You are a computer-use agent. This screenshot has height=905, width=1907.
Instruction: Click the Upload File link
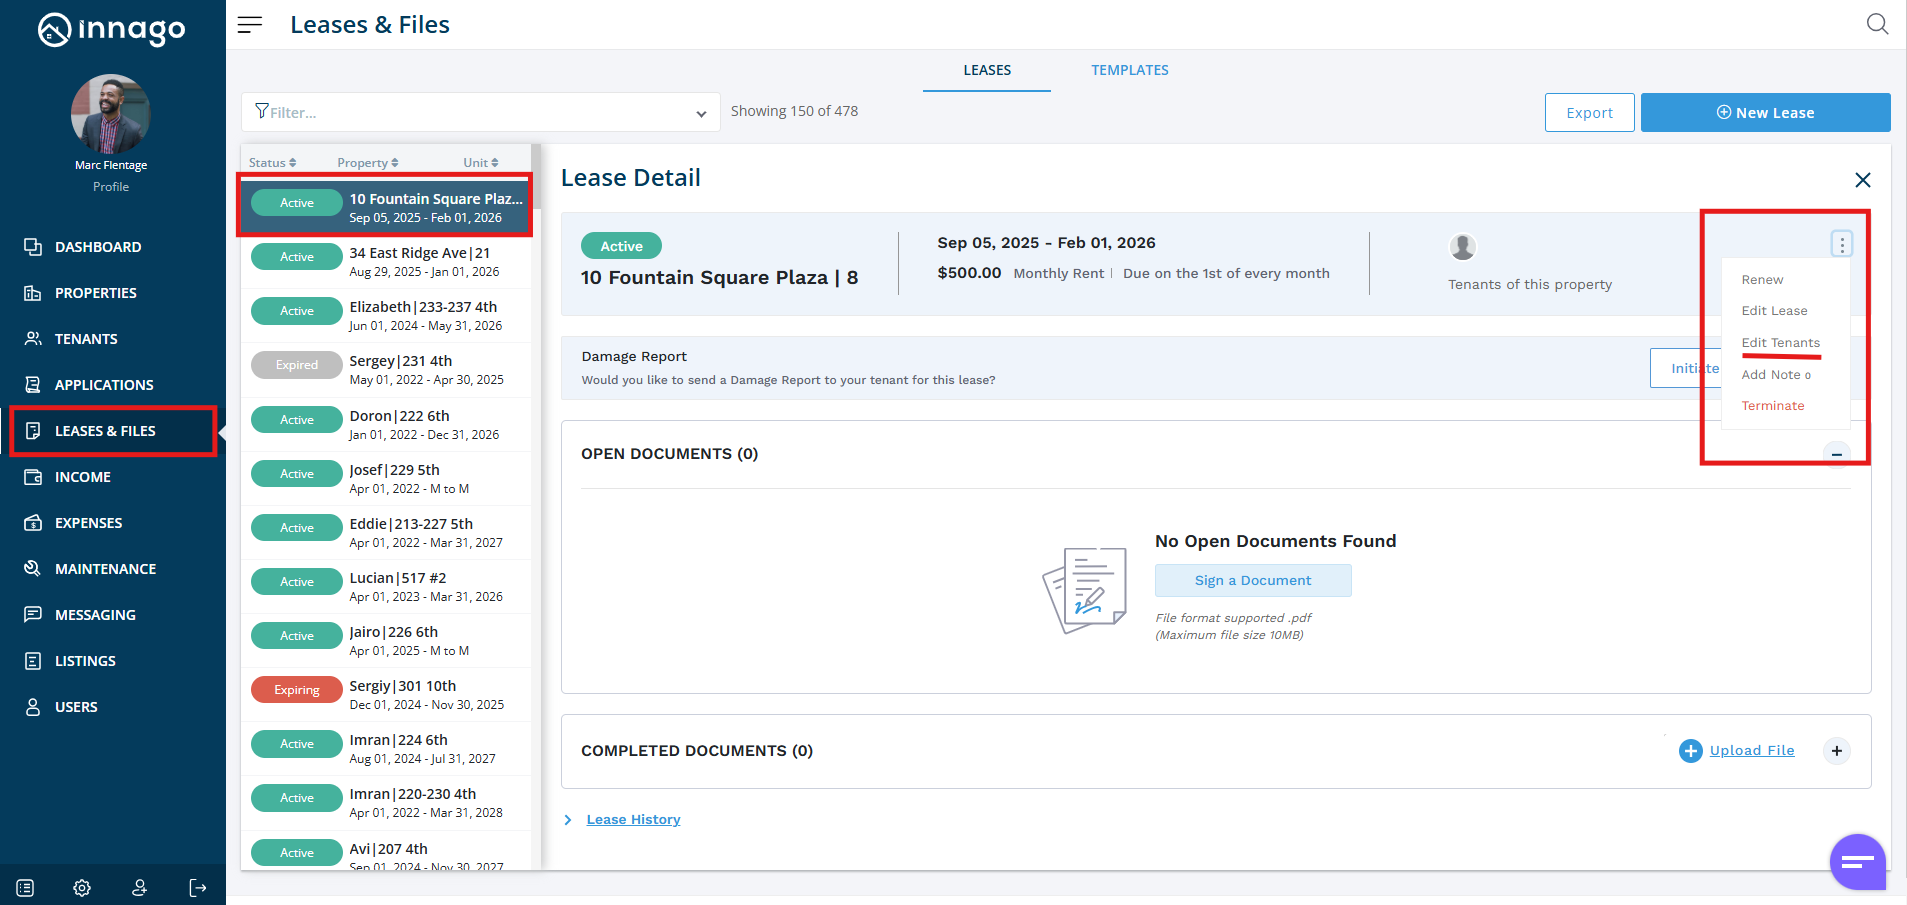tap(1751, 751)
